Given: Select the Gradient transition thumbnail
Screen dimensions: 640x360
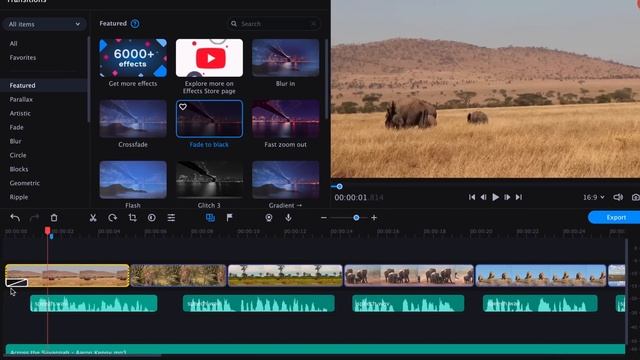Looking at the screenshot, I should tap(286, 180).
